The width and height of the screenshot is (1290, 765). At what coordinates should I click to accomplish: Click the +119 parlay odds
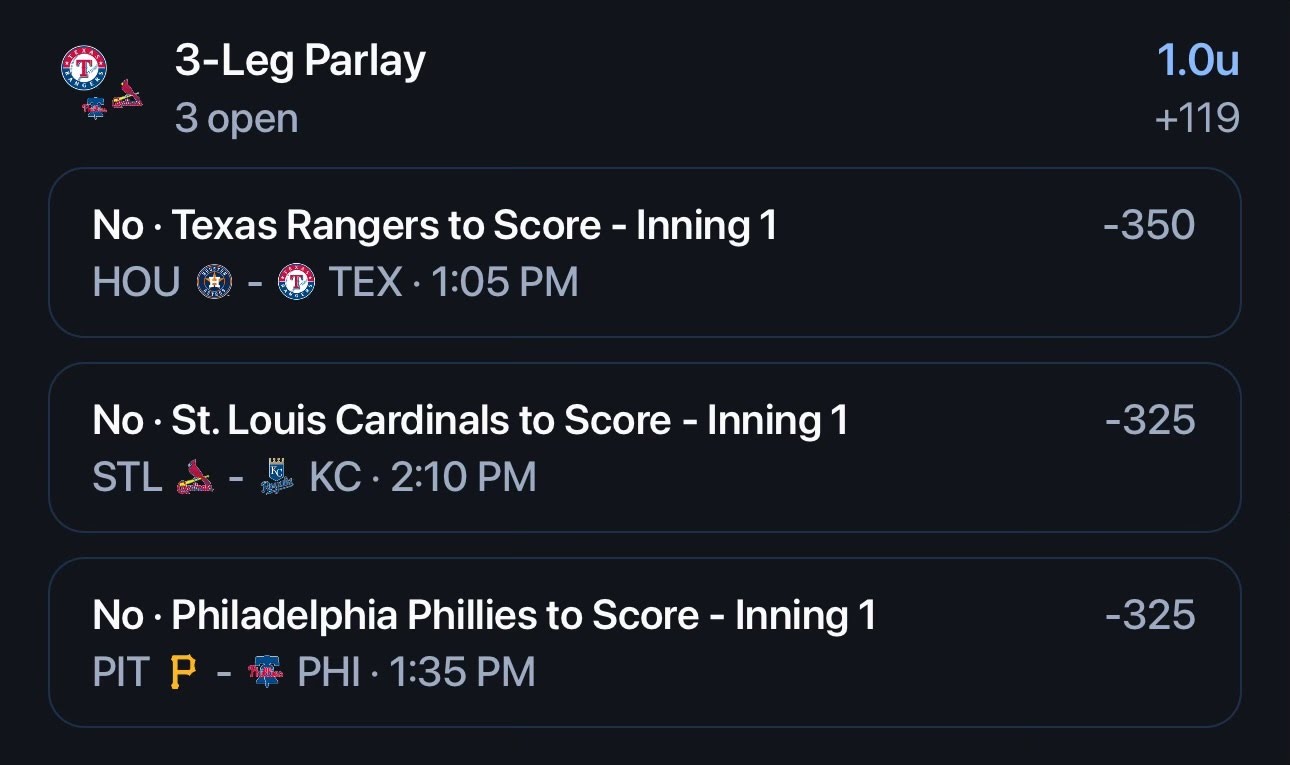(1196, 118)
